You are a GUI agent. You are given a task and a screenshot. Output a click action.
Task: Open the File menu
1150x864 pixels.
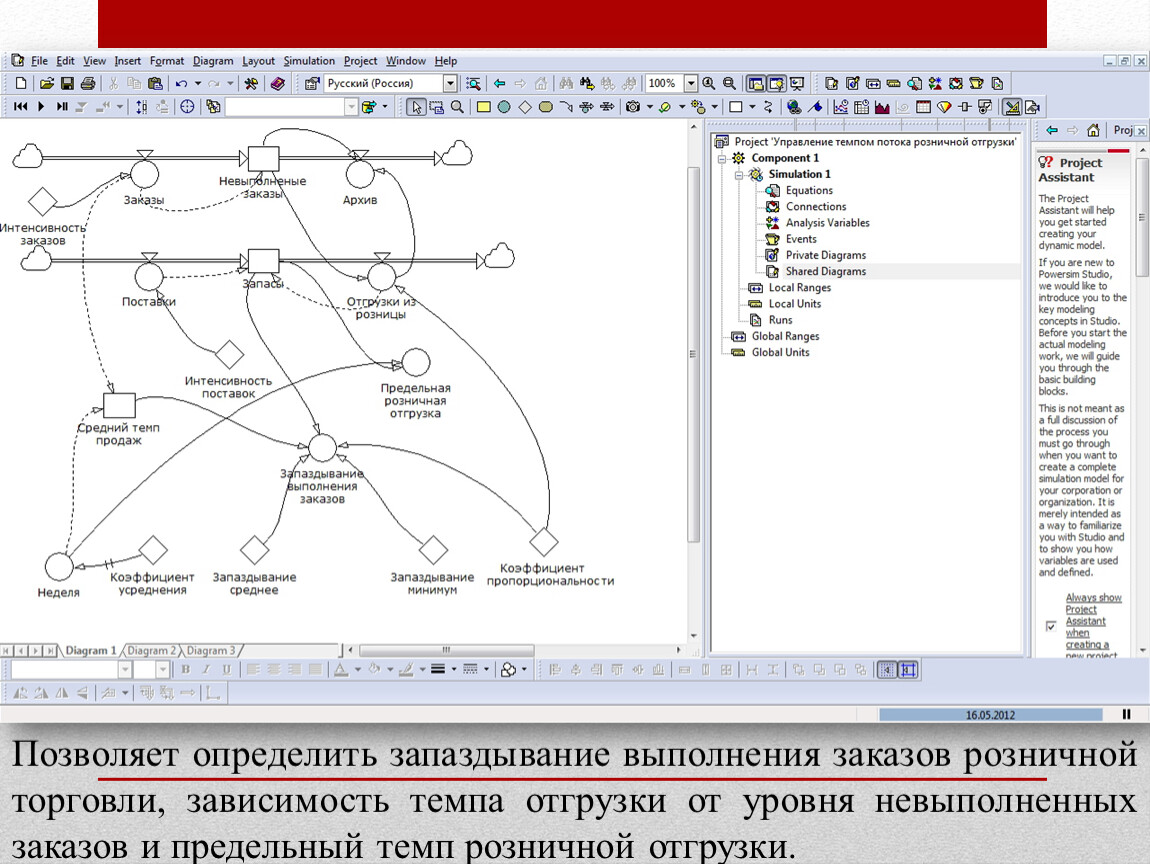point(39,61)
